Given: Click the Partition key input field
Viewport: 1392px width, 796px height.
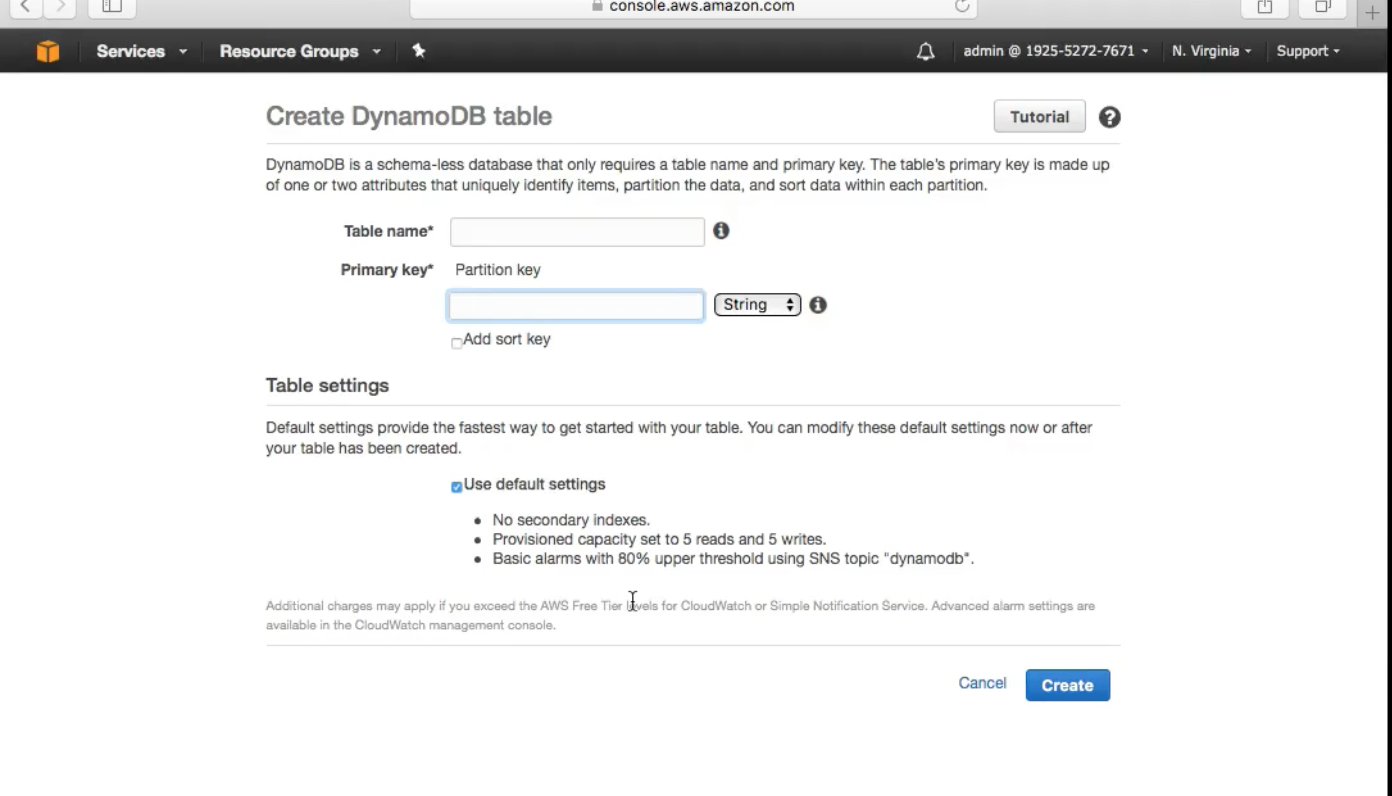Looking at the screenshot, I should pos(576,306).
